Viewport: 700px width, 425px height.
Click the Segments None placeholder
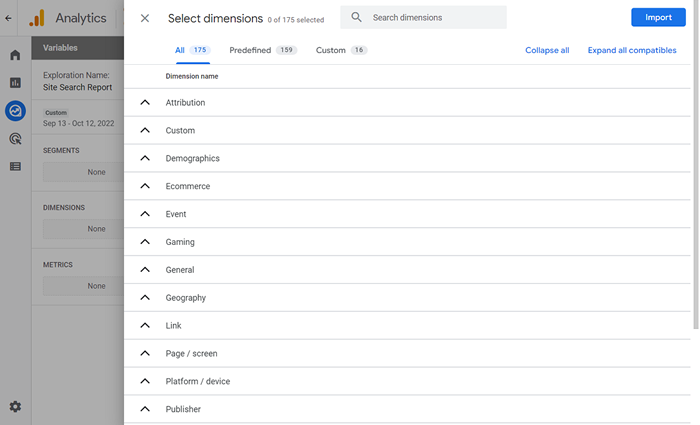pyautogui.click(x=83, y=172)
